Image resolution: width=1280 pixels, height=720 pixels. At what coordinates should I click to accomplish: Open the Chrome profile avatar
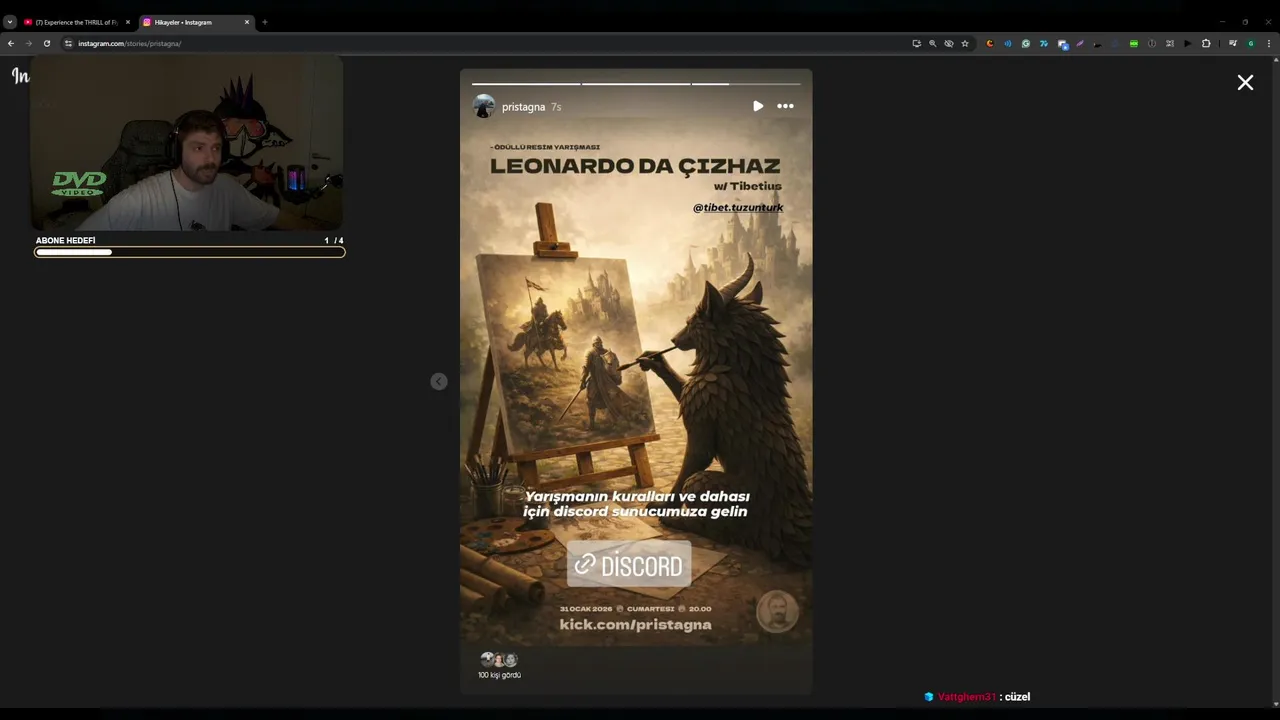click(x=1251, y=44)
